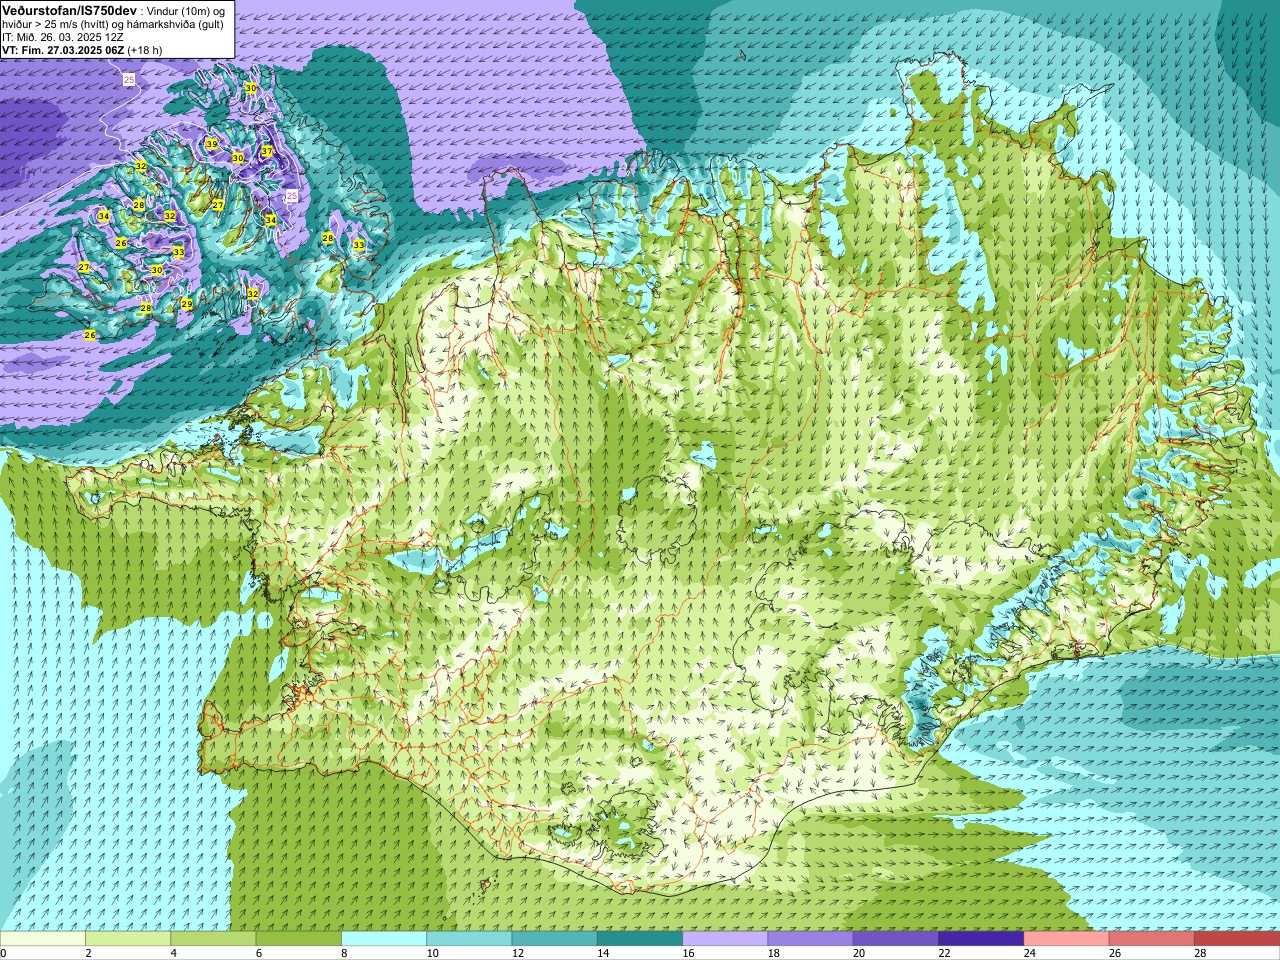Click the legend scale label 6

(259, 953)
